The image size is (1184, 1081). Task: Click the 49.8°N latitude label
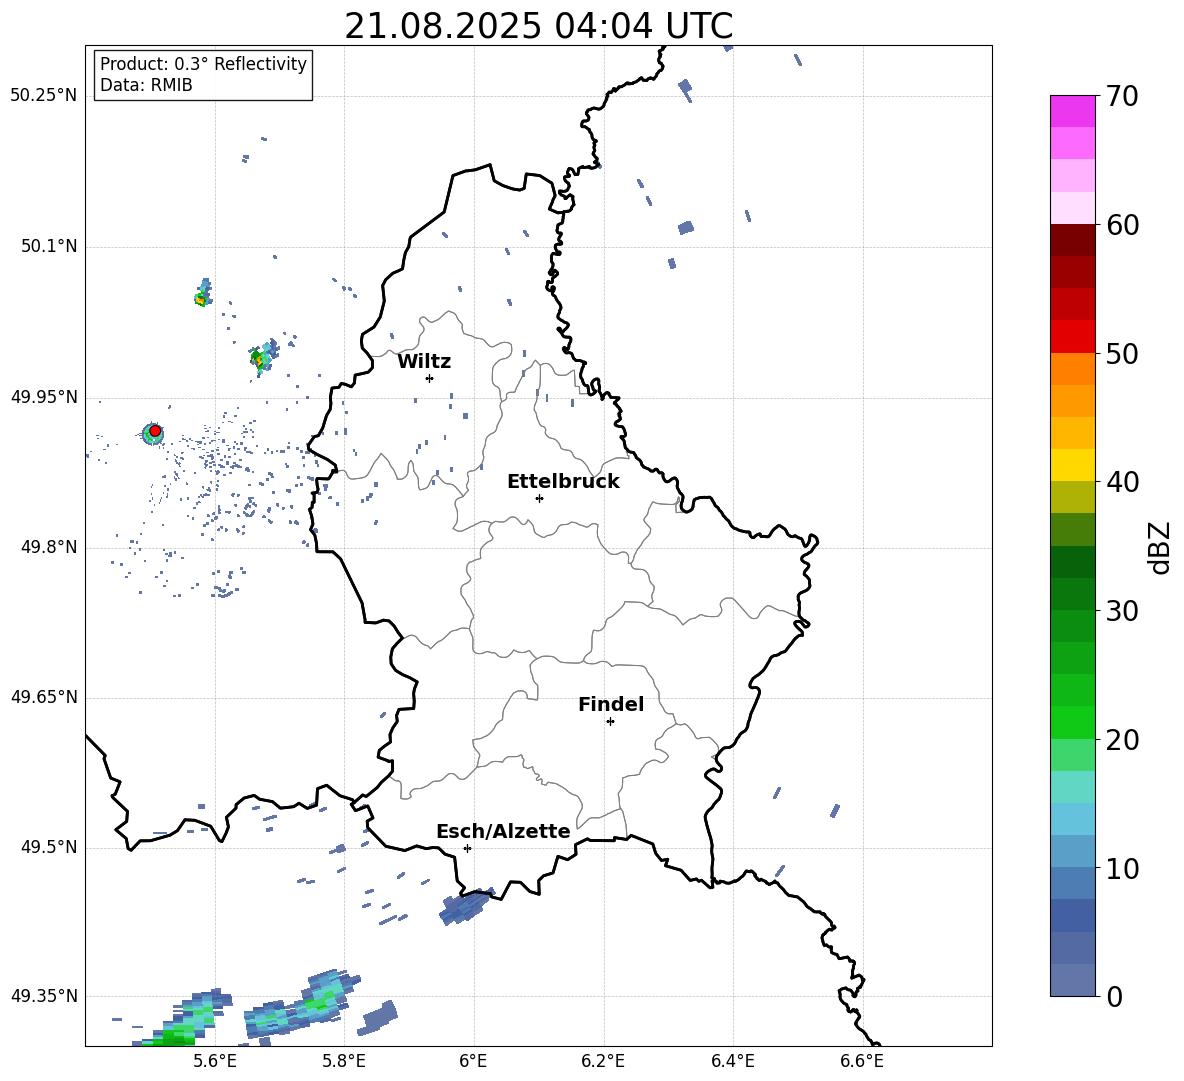point(48,547)
